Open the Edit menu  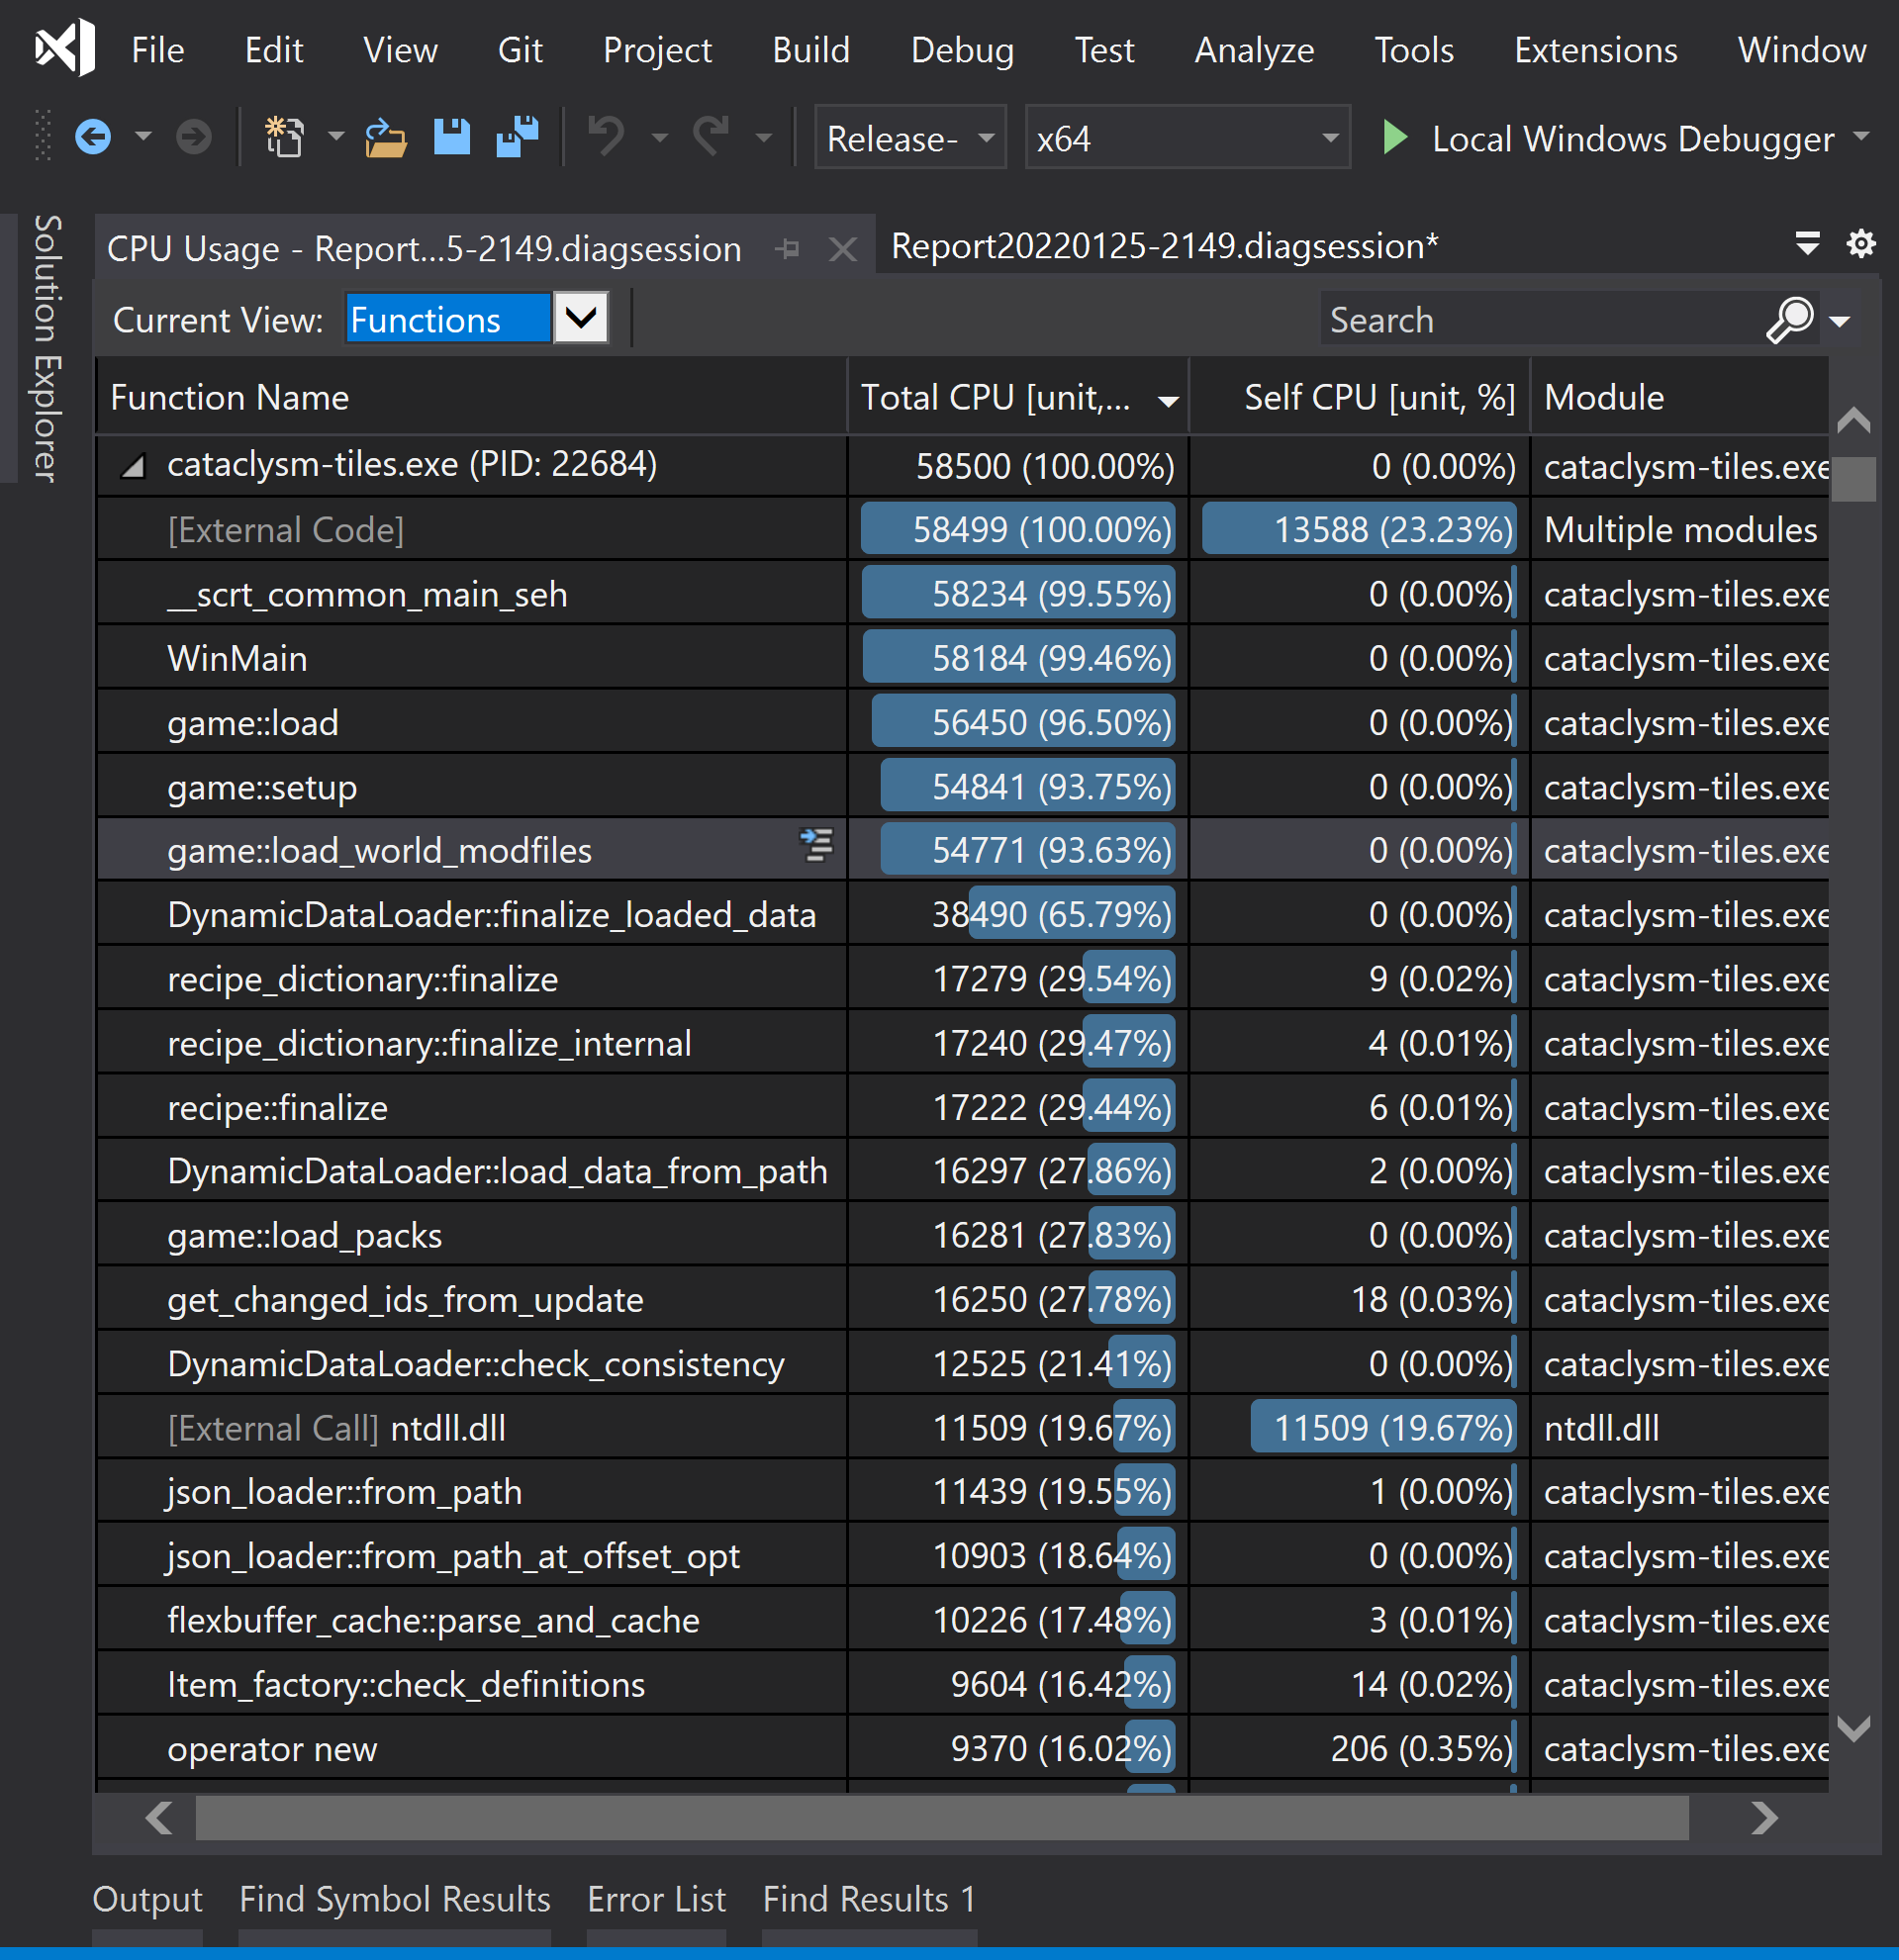273,50
